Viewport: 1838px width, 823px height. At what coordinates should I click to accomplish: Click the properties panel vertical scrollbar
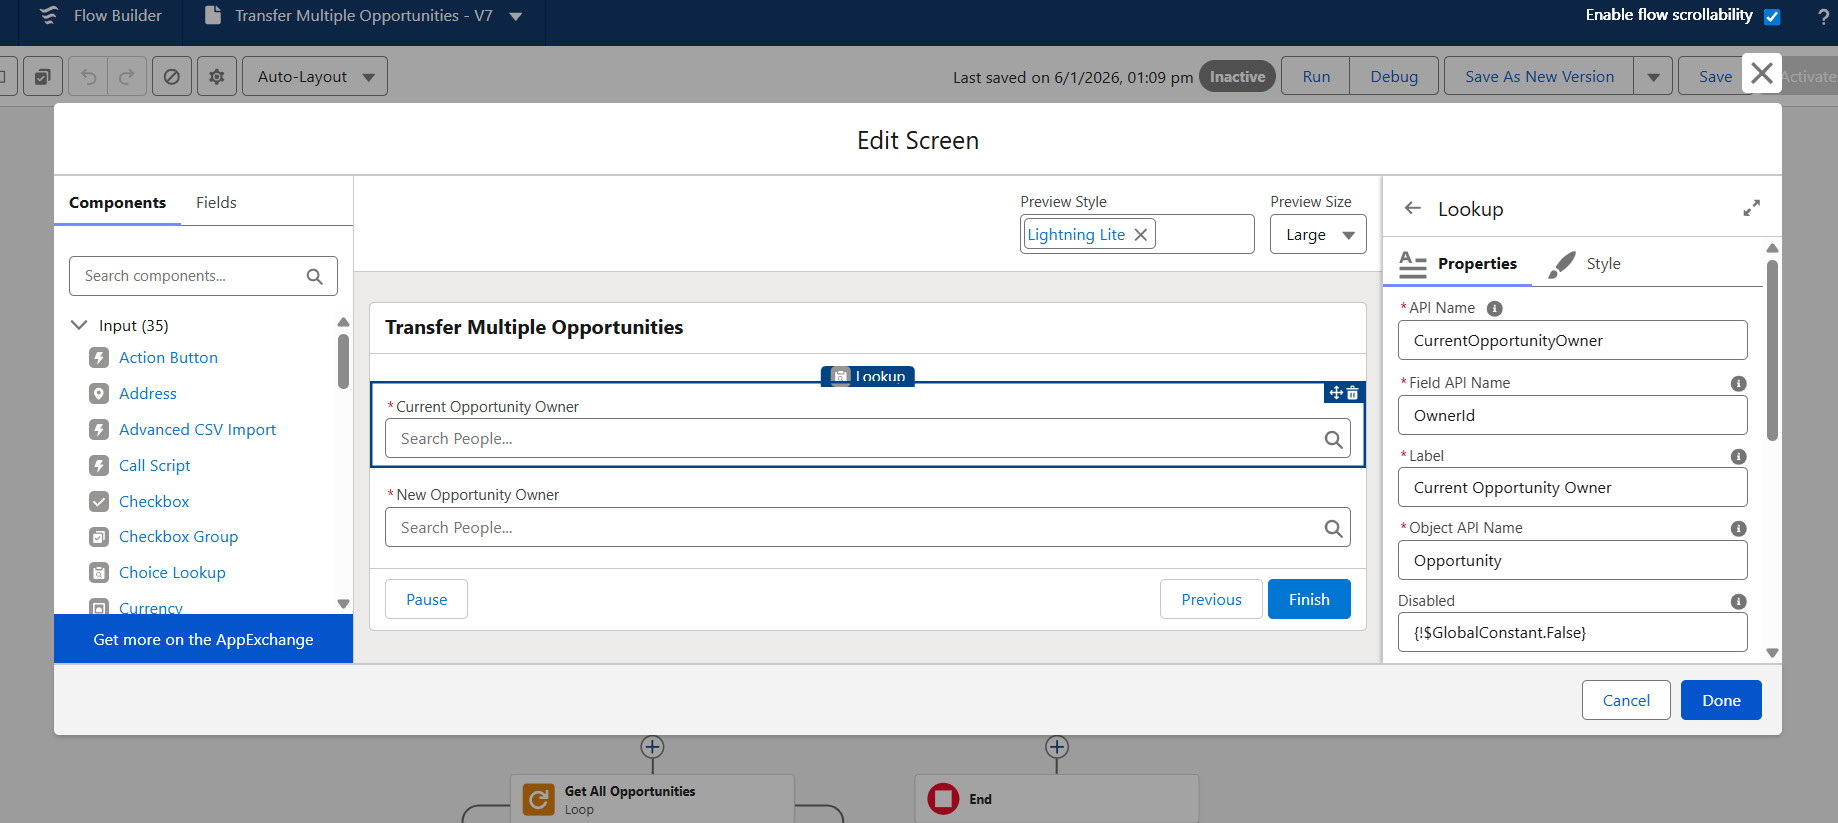(1772, 350)
